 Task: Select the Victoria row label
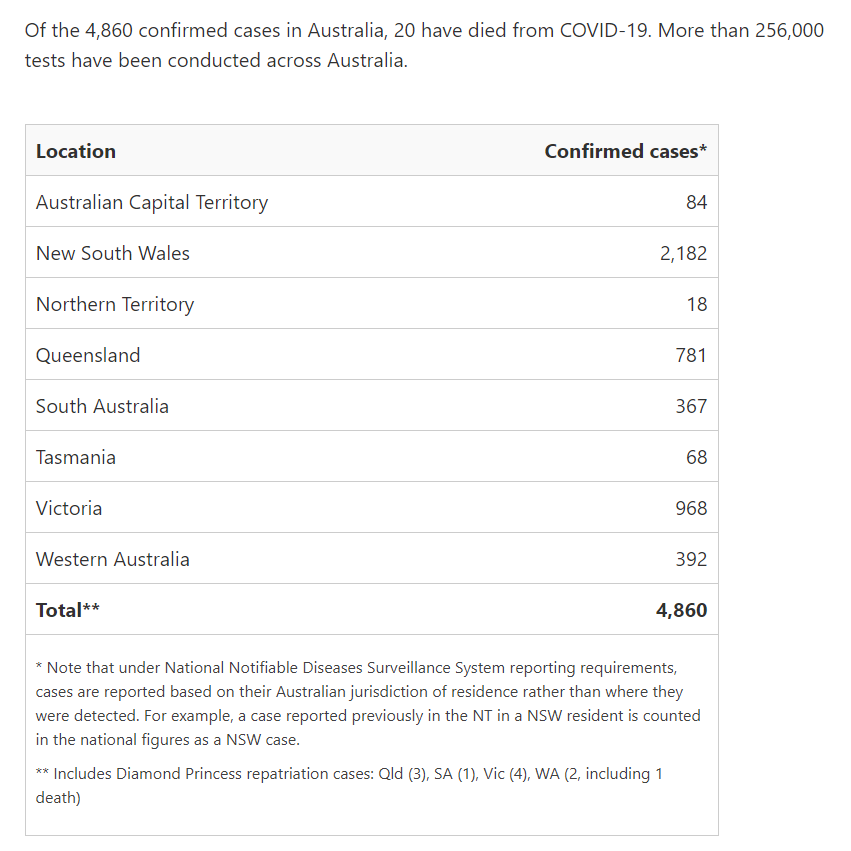69,509
